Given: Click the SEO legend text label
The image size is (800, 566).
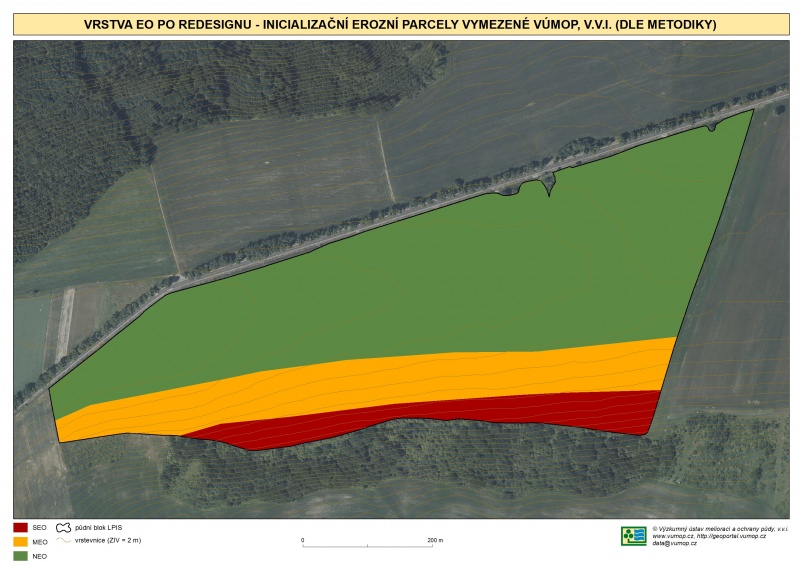Looking at the screenshot, I should tap(40, 527).
